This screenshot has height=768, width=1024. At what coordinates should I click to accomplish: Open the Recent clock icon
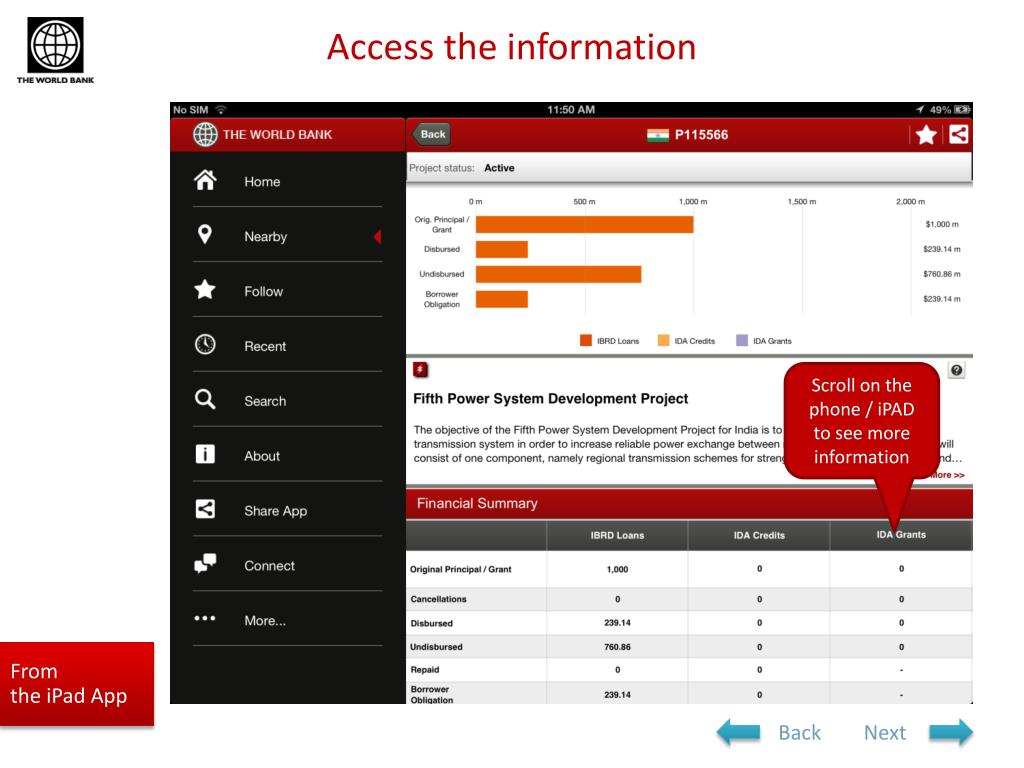[205, 344]
